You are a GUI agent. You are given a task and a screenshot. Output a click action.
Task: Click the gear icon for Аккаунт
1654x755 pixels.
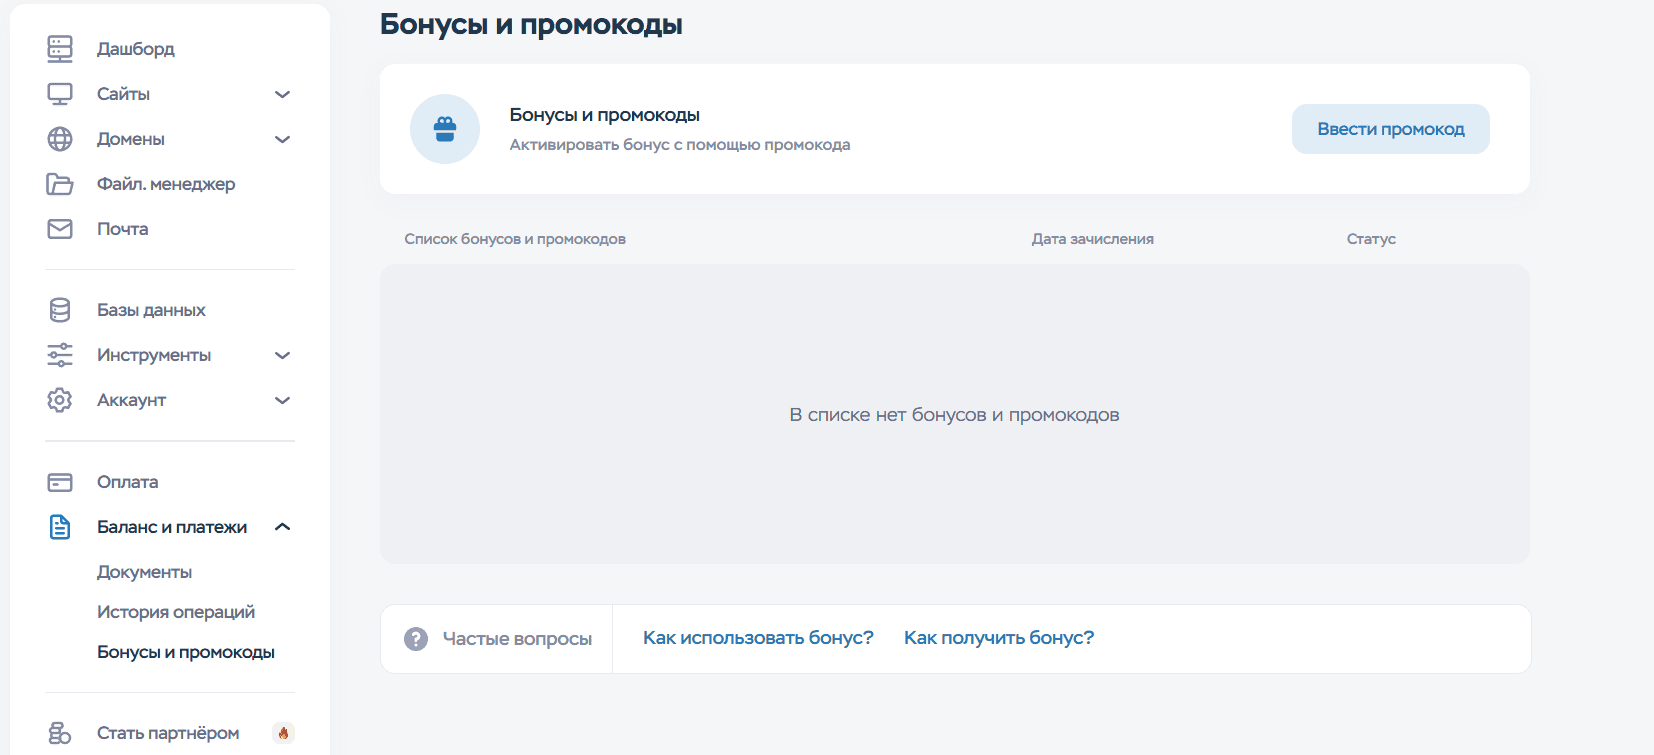pyautogui.click(x=60, y=400)
